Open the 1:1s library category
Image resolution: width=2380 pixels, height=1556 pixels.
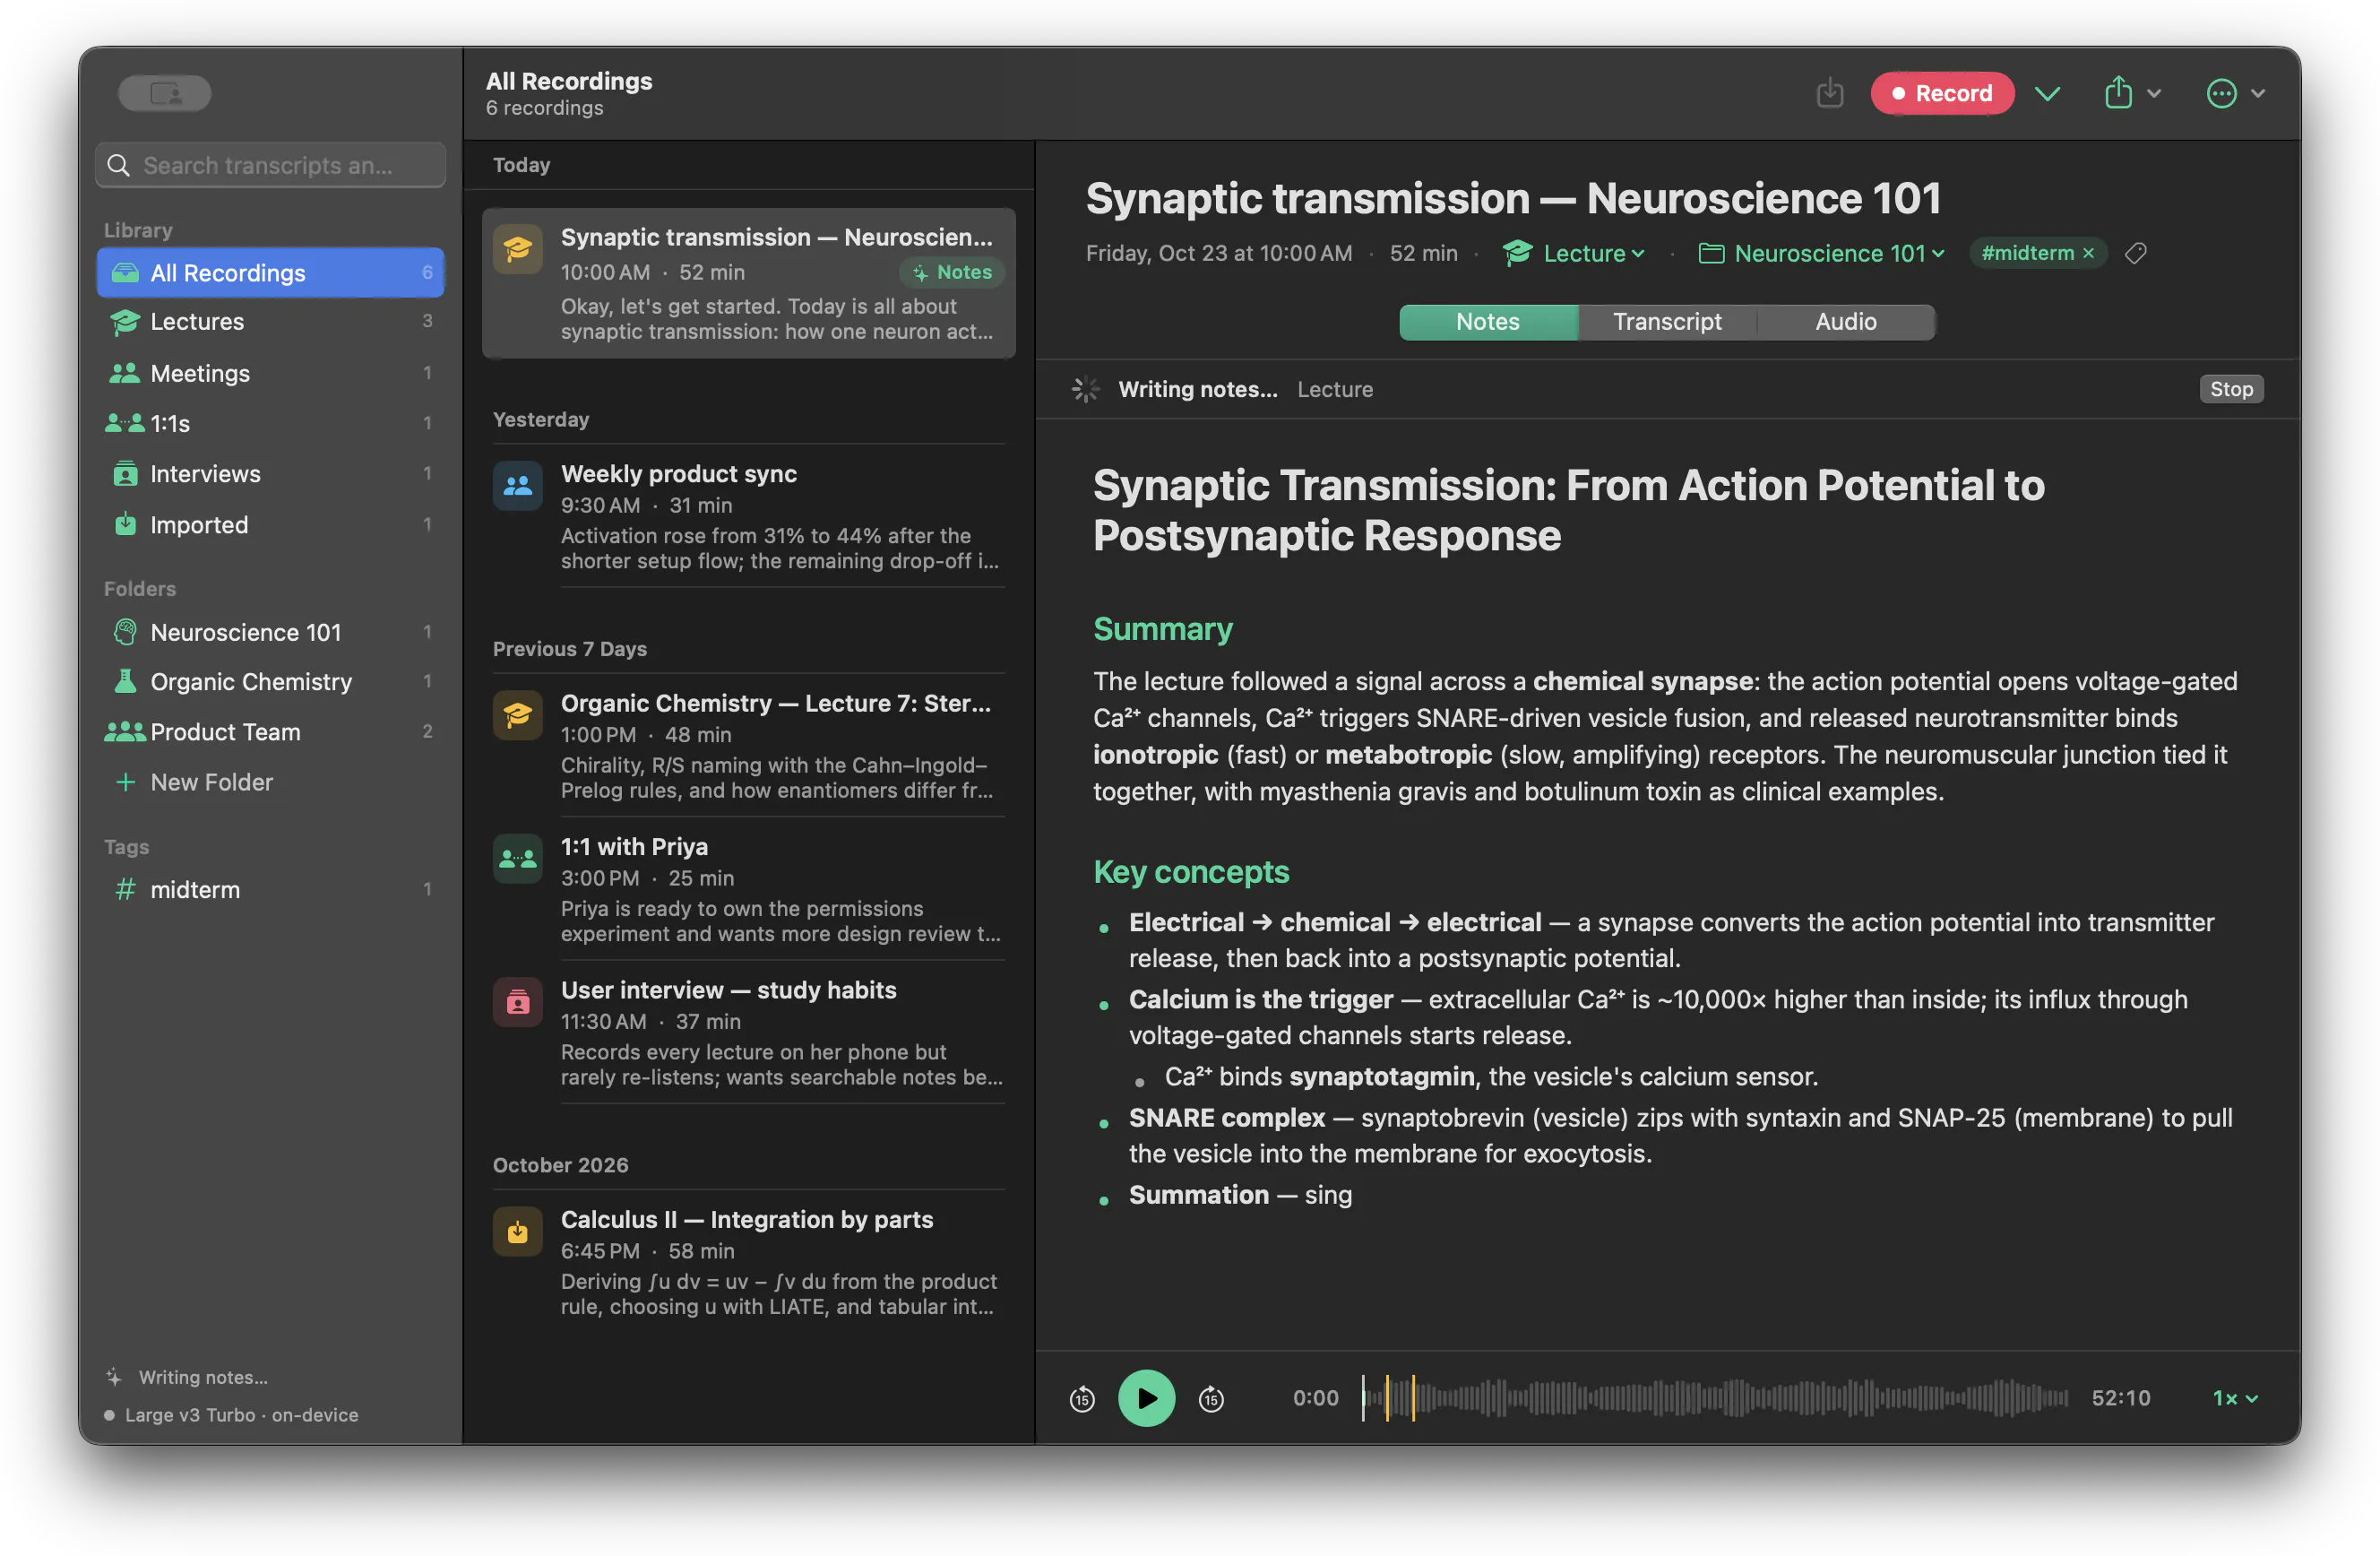[x=270, y=423]
